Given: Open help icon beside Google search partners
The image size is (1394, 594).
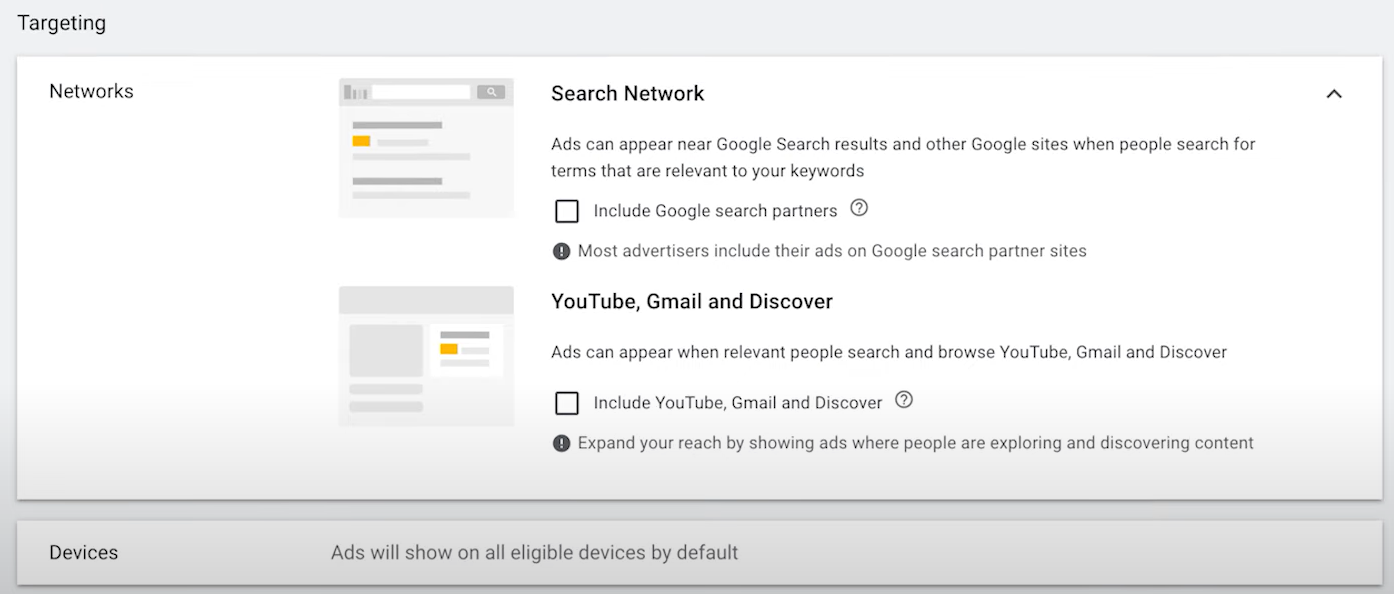Looking at the screenshot, I should pos(859,209).
